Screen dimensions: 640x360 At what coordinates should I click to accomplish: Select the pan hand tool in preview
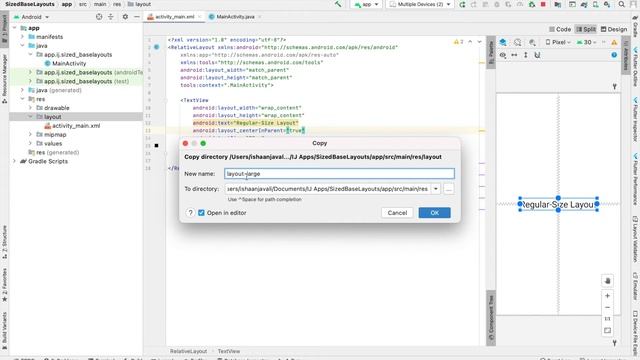(x=607, y=281)
